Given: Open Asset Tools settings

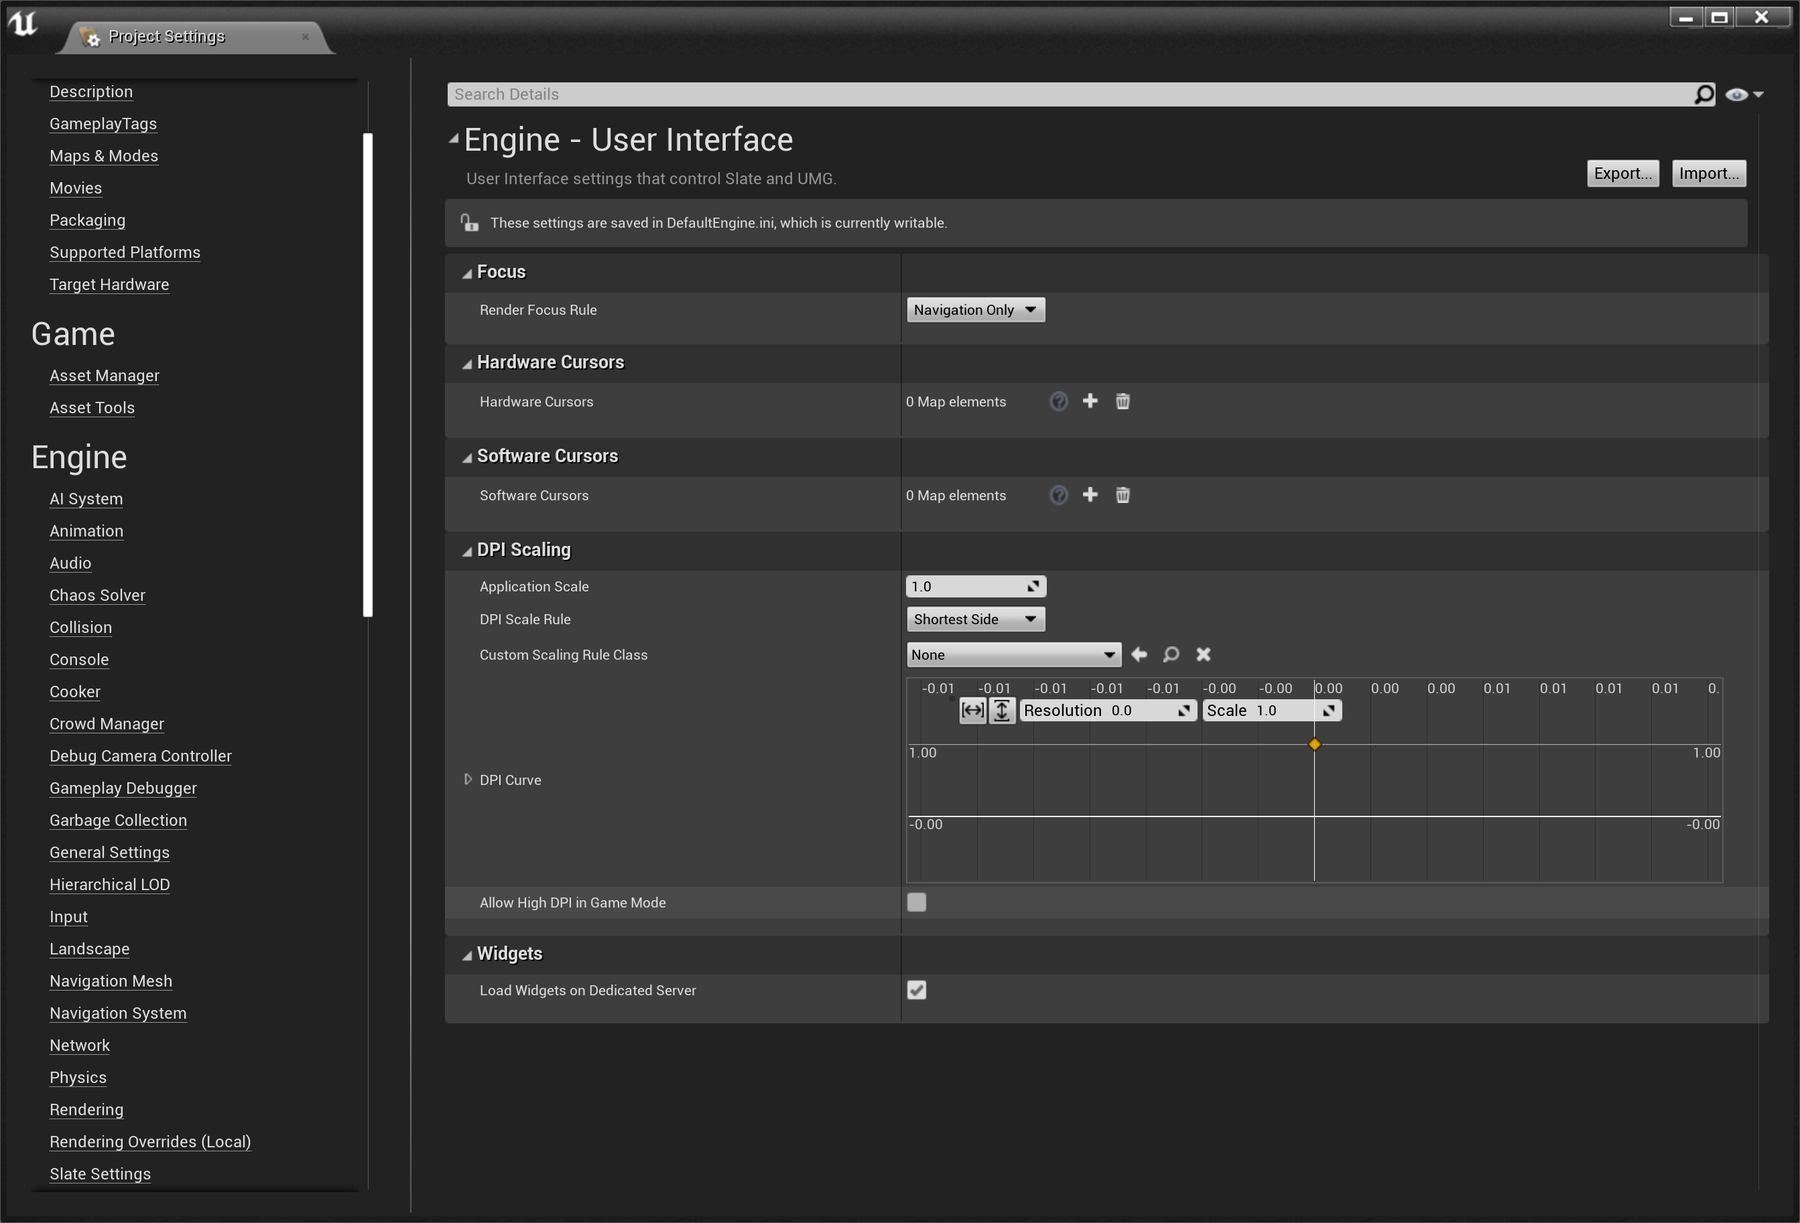Looking at the screenshot, I should 92,408.
